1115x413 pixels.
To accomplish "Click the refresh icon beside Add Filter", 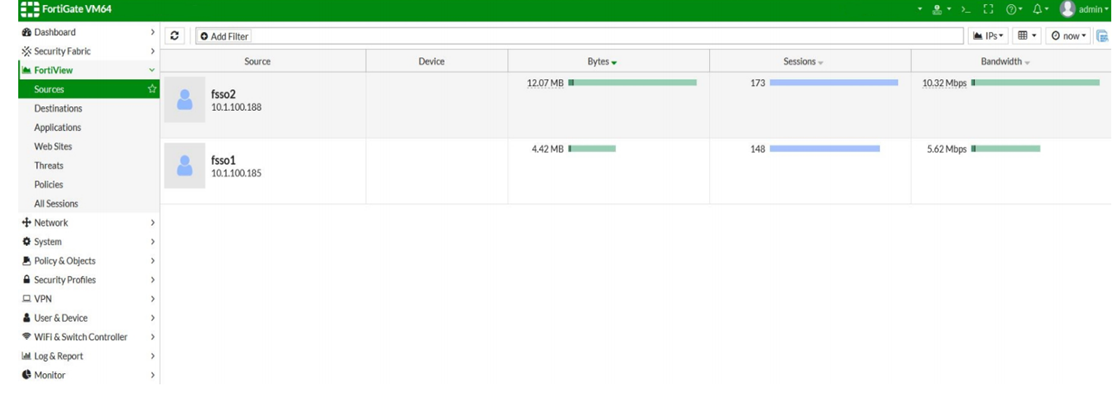I will pos(176,36).
